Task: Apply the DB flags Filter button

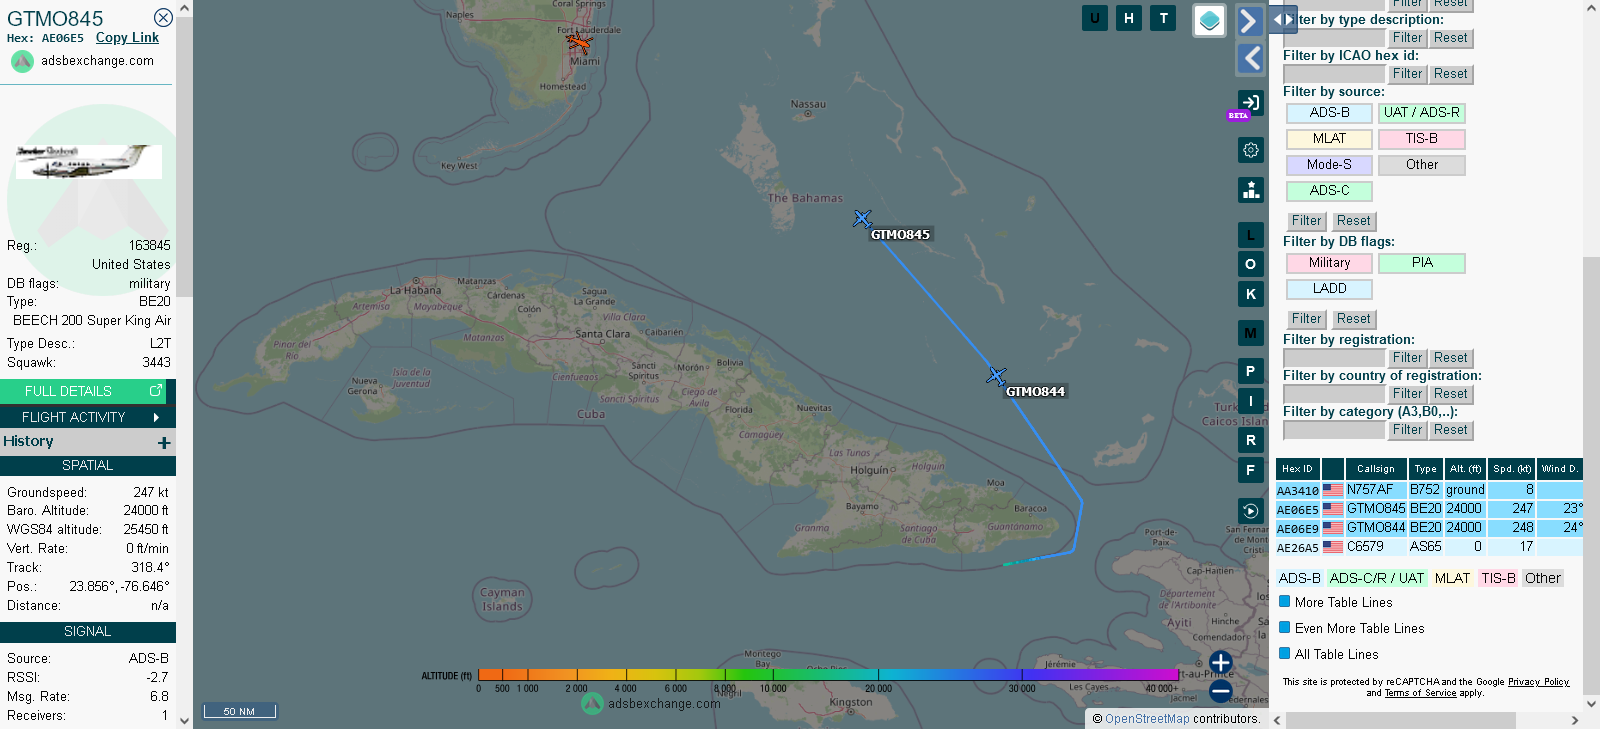Action: point(1306,319)
